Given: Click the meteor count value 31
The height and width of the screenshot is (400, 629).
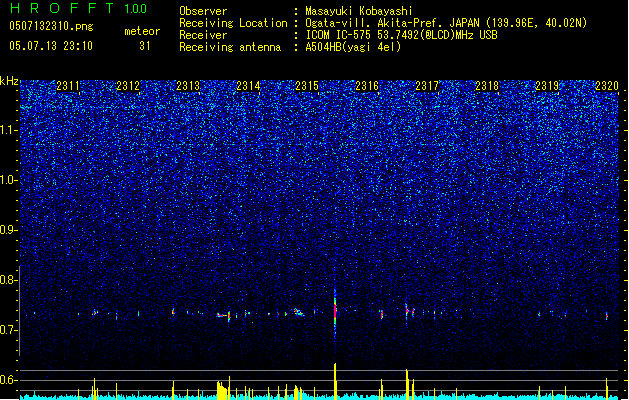Looking at the screenshot, I should (x=145, y=46).
